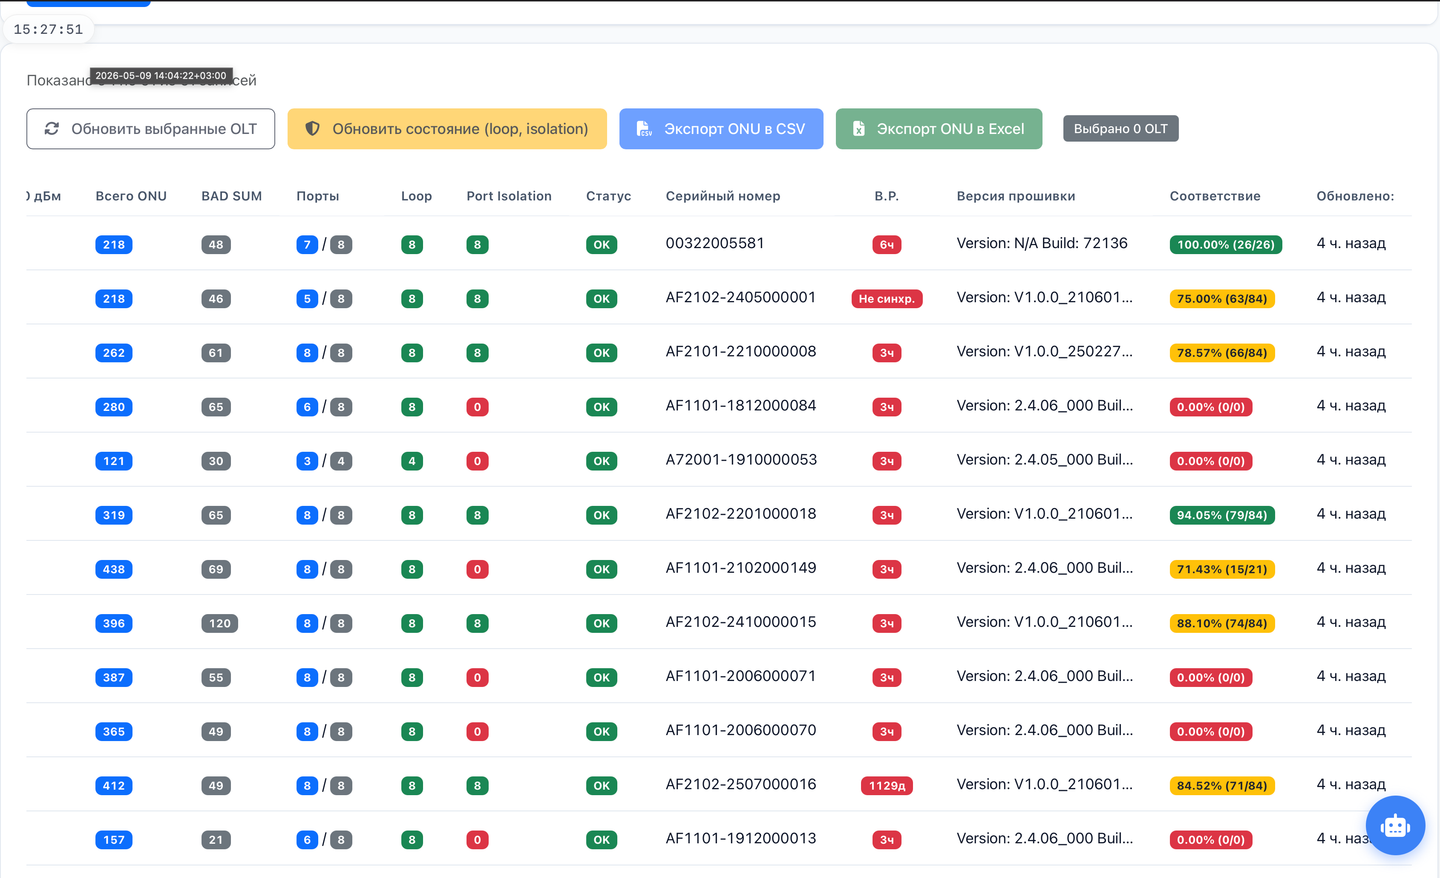Click serial number AF2102-2405000001
This screenshot has height=878, width=1440.
(741, 298)
